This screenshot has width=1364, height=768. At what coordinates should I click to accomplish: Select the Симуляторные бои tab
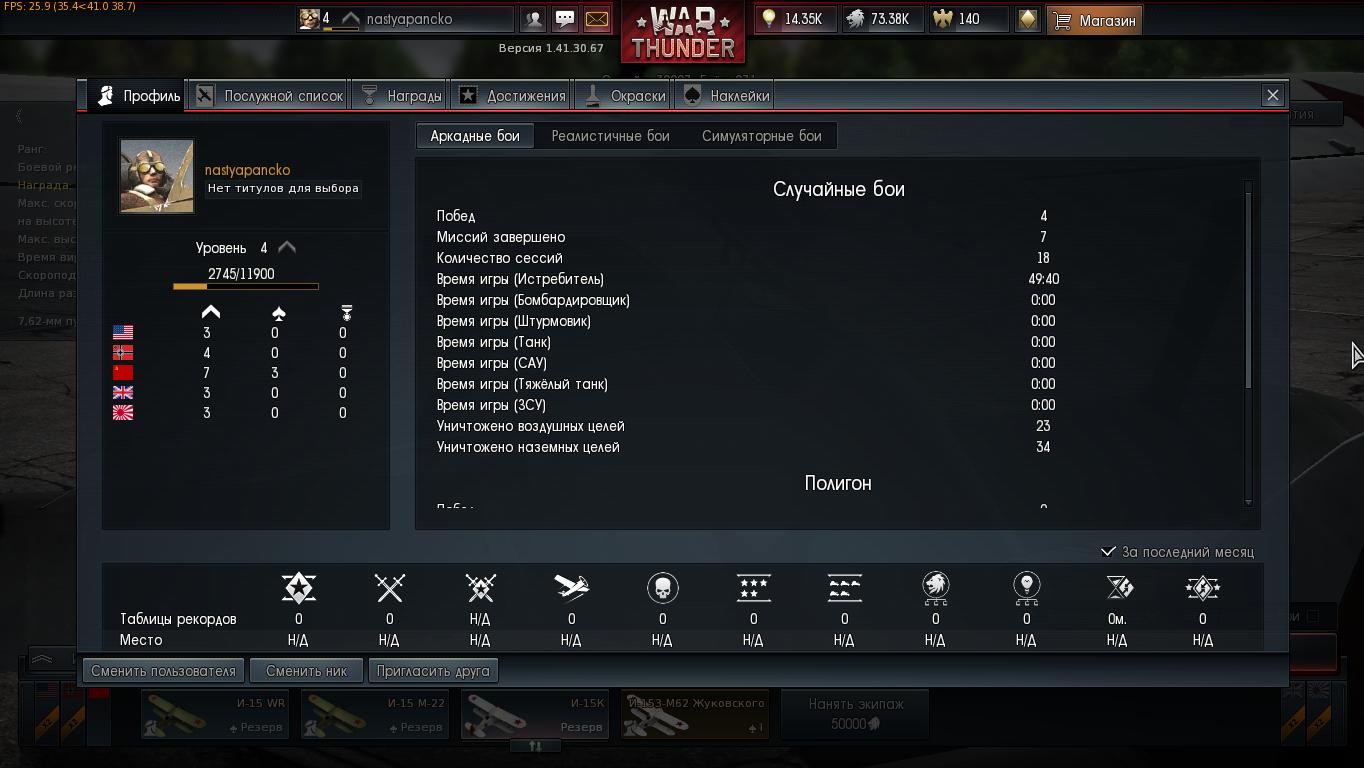click(761, 136)
